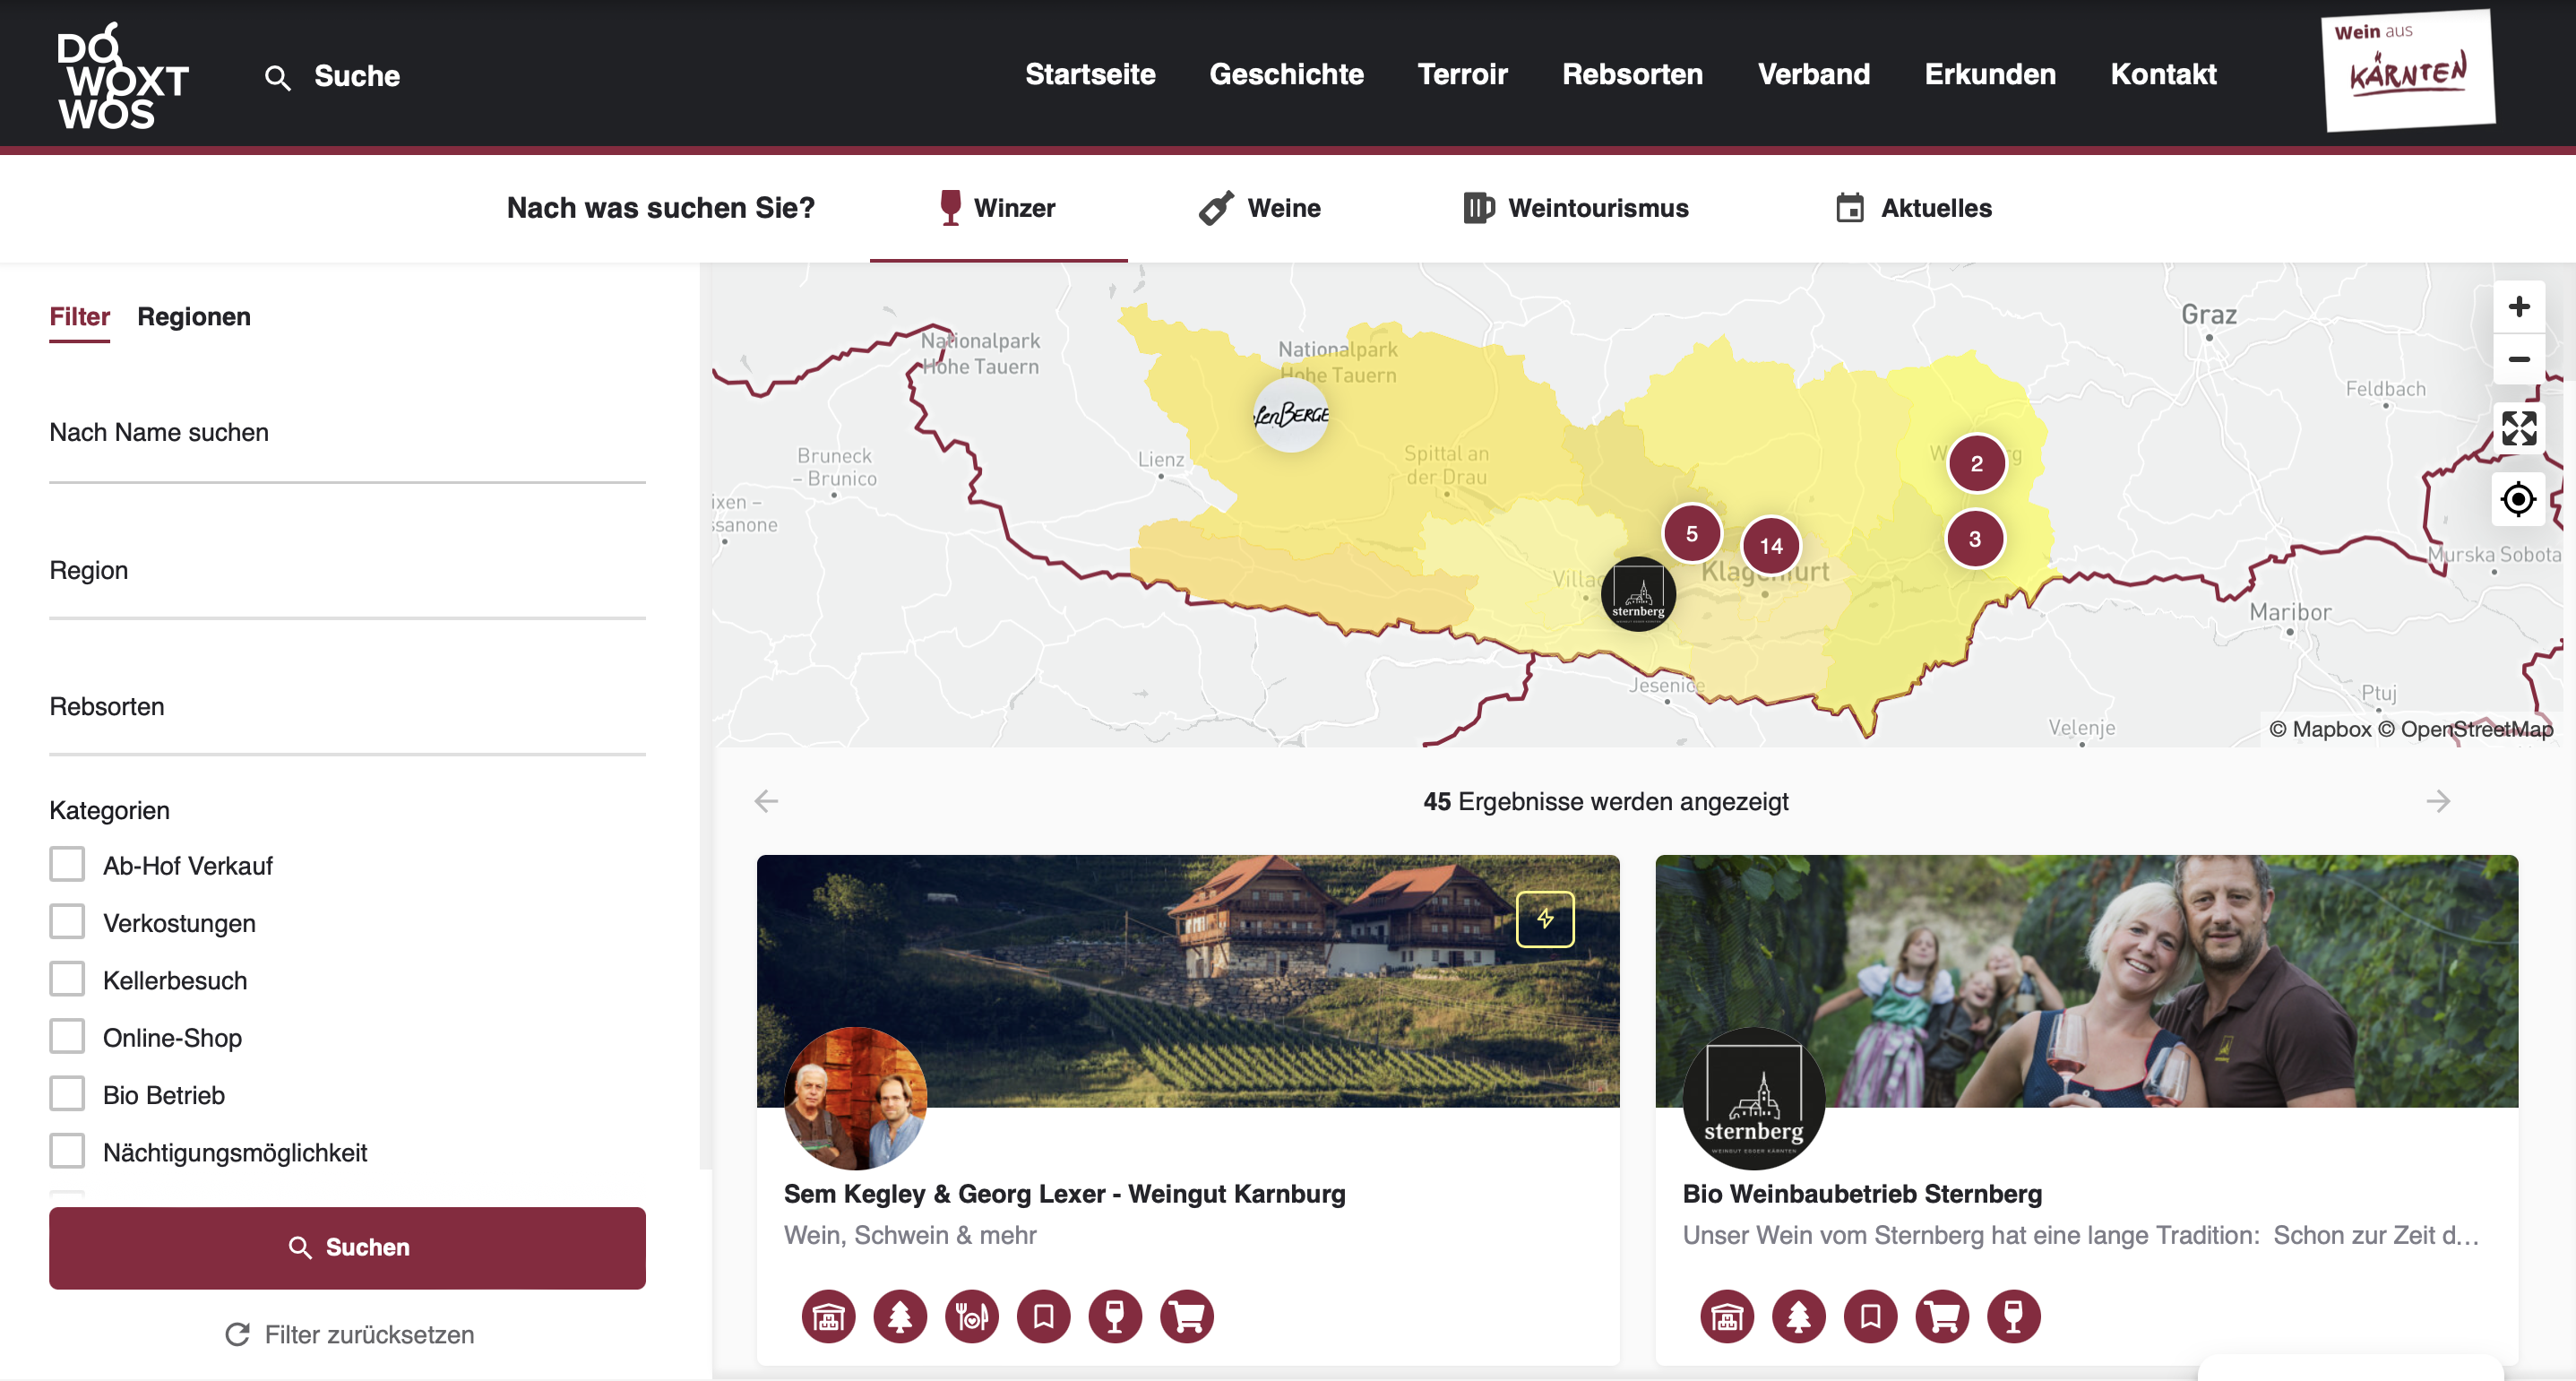Open the Sternberg family photo

pos(2086,981)
